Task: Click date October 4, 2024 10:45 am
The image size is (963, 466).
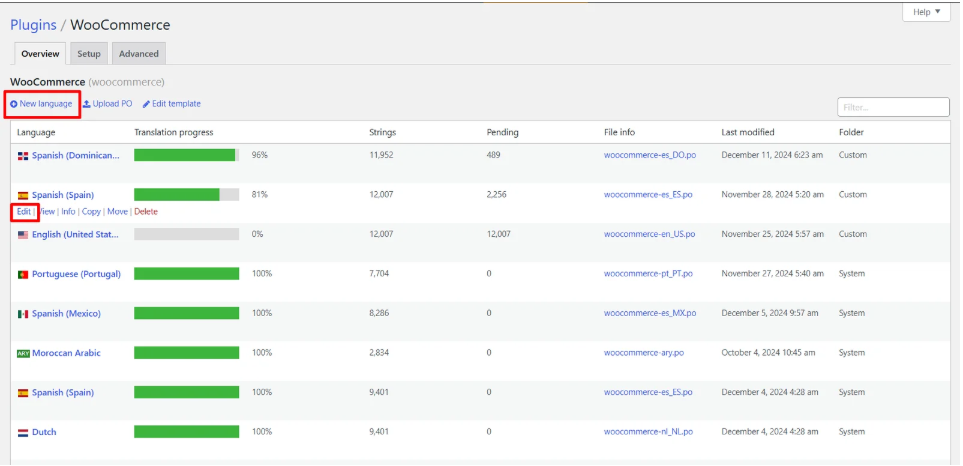Action: [x=768, y=353]
